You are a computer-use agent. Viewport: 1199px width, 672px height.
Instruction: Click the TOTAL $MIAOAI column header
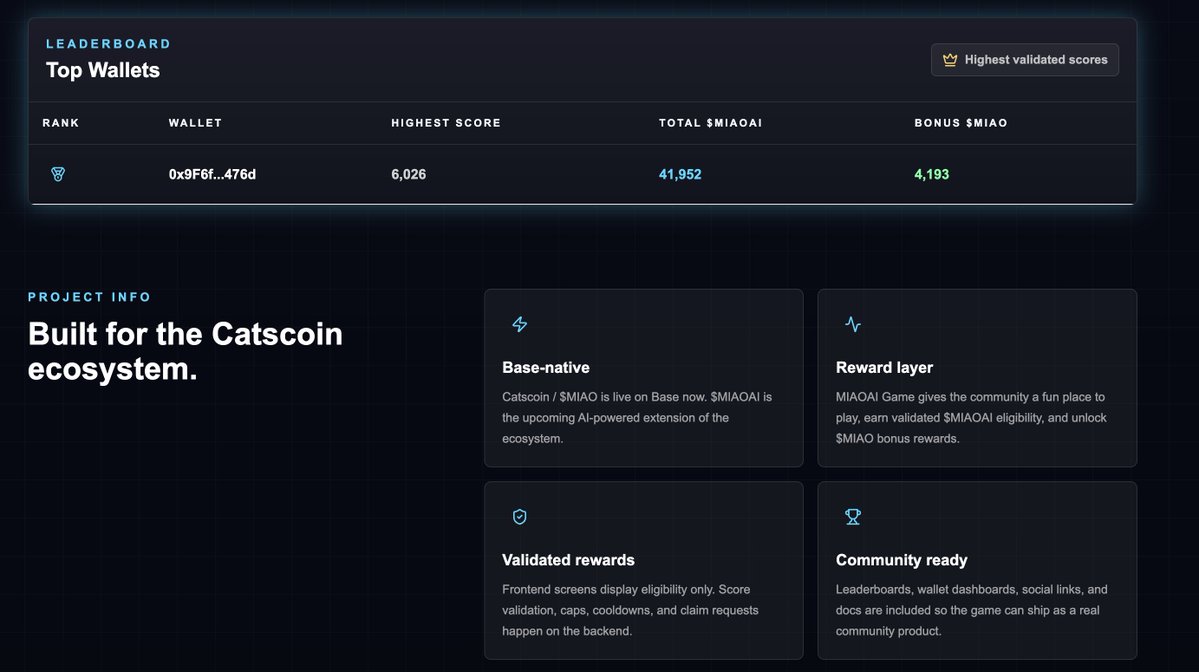[710, 123]
